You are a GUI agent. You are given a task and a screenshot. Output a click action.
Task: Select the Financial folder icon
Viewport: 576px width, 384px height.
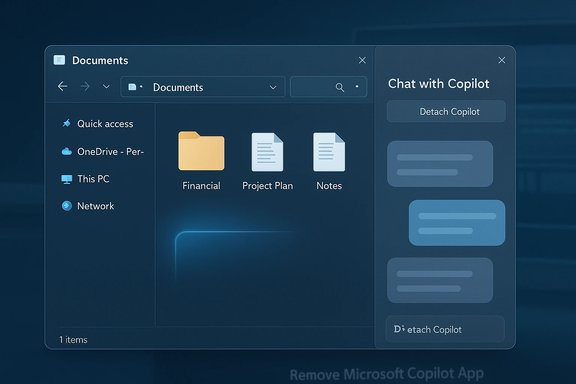click(x=201, y=151)
